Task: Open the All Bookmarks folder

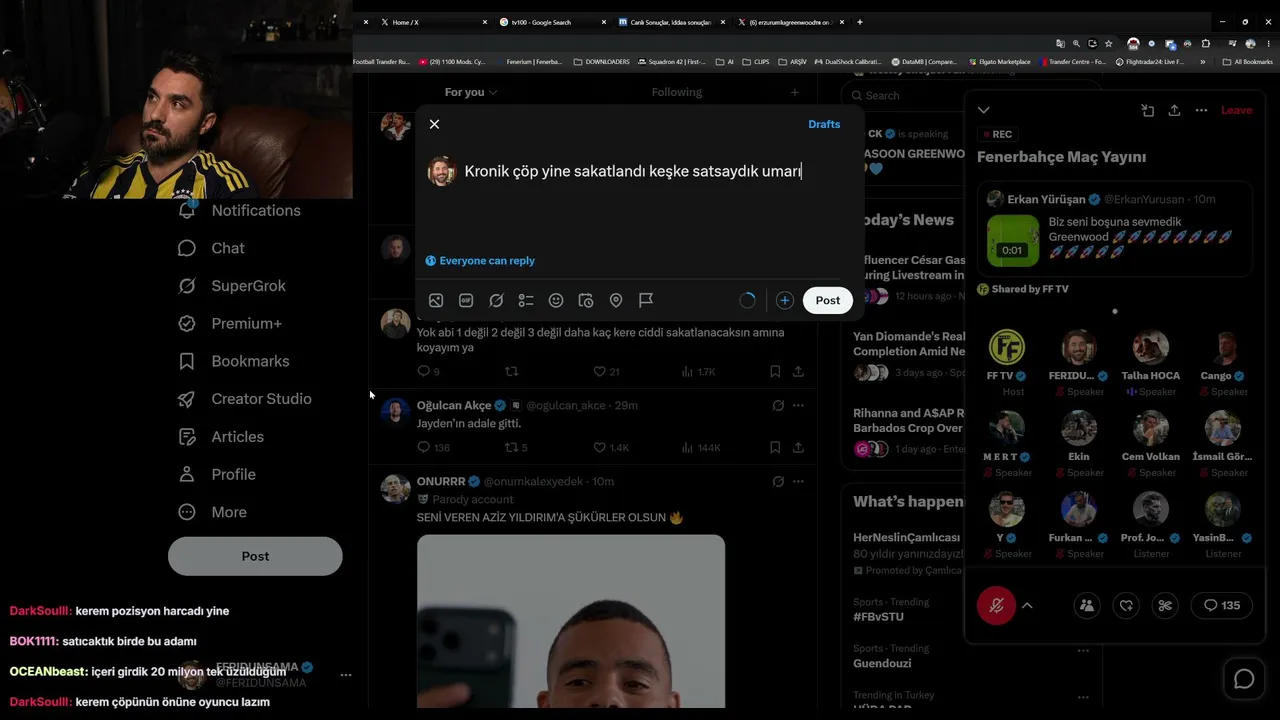Action: pyautogui.click(x=1248, y=62)
